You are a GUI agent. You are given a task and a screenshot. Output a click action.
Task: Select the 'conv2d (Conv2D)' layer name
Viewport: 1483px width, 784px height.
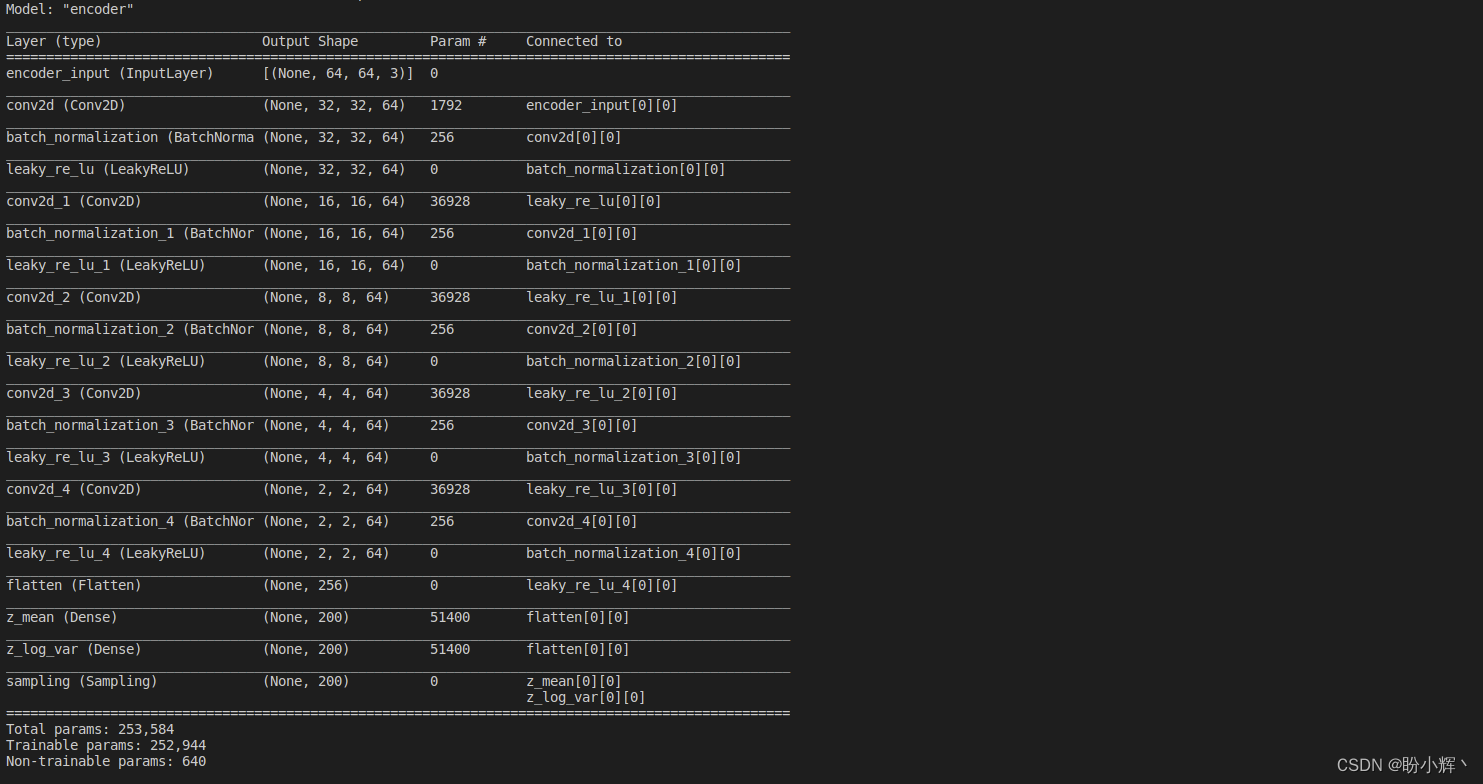click(x=66, y=105)
